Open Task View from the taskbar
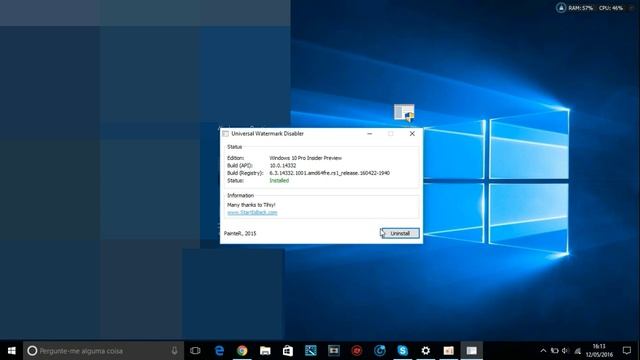Viewport: 640px width, 360px height. point(196,351)
